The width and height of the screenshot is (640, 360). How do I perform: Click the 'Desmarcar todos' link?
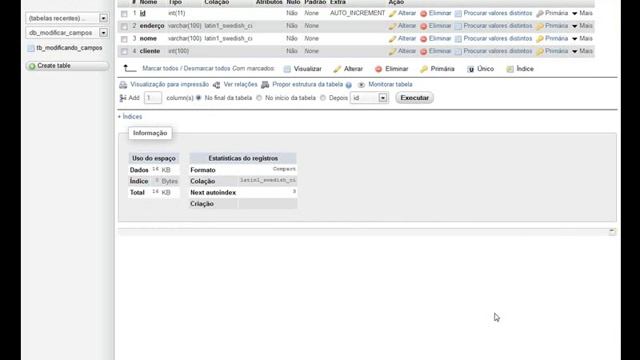click(x=207, y=69)
